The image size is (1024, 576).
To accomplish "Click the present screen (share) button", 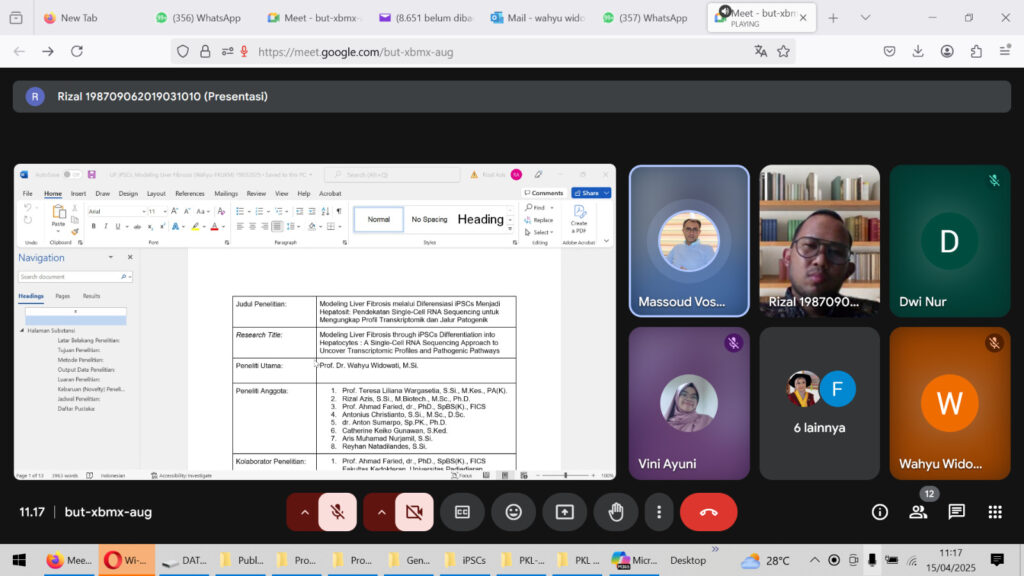I will coord(564,512).
